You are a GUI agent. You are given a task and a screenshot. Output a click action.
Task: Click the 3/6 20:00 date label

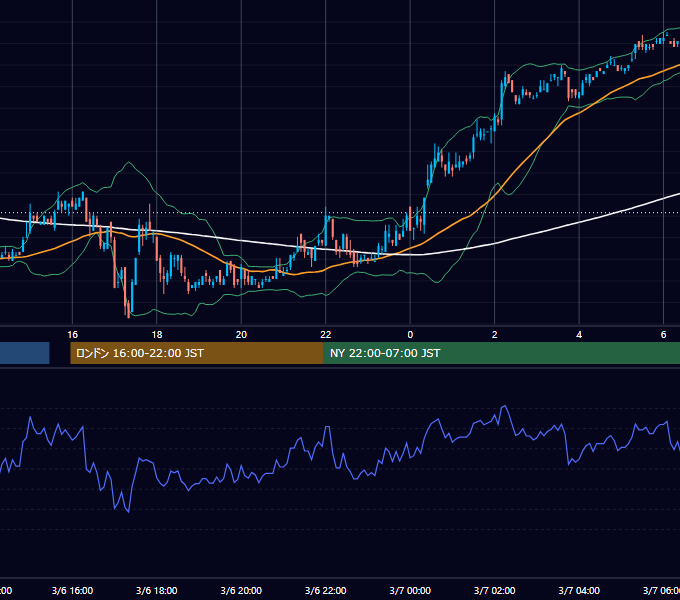(x=241, y=591)
